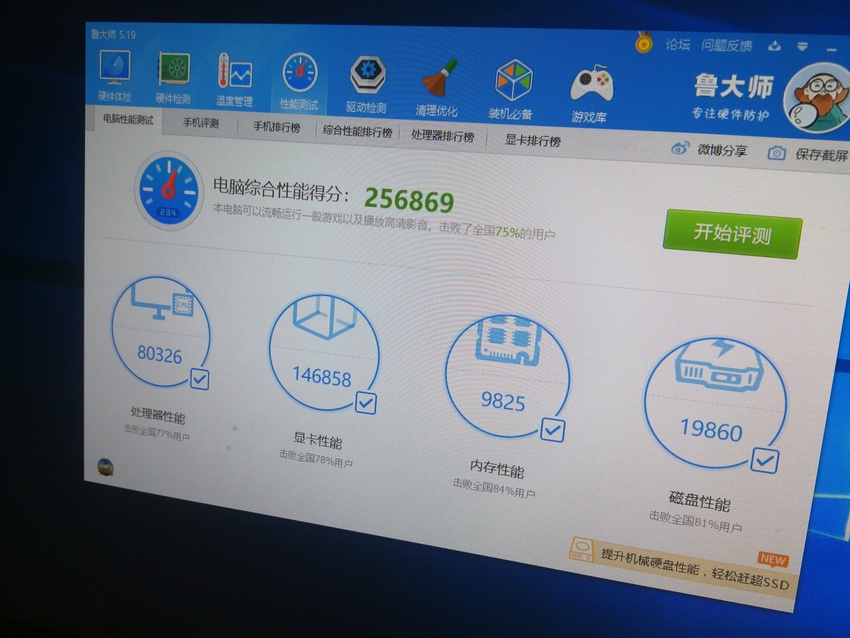Click the 电脑综合性能得分 heading
The height and width of the screenshot is (638, 850).
281,190
